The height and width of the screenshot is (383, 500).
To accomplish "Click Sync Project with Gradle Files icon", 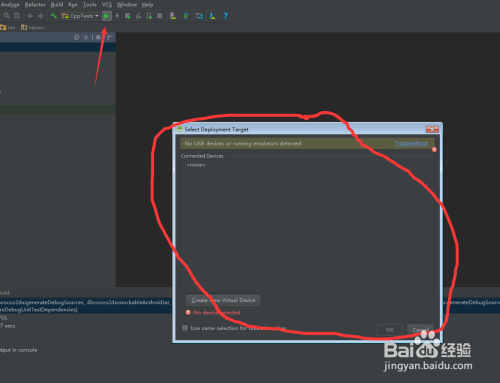I will coord(186,16).
